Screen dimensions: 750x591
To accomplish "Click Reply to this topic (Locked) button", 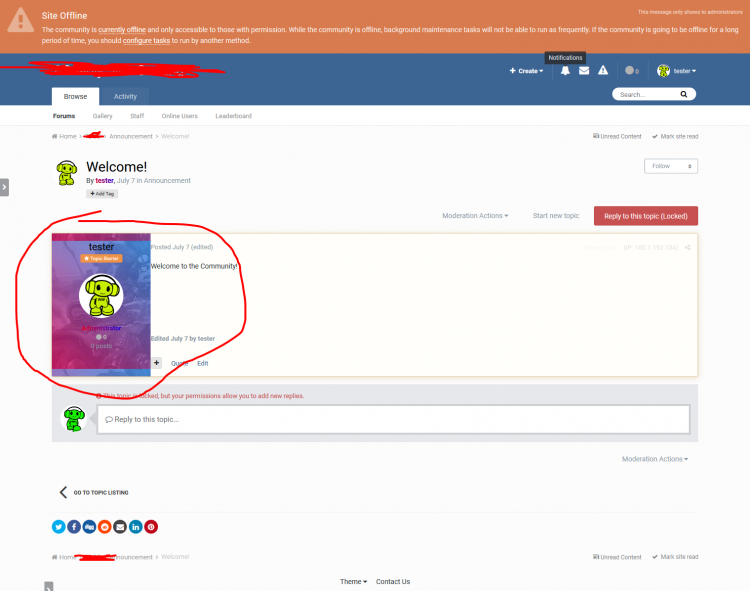I will (x=645, y=216).
